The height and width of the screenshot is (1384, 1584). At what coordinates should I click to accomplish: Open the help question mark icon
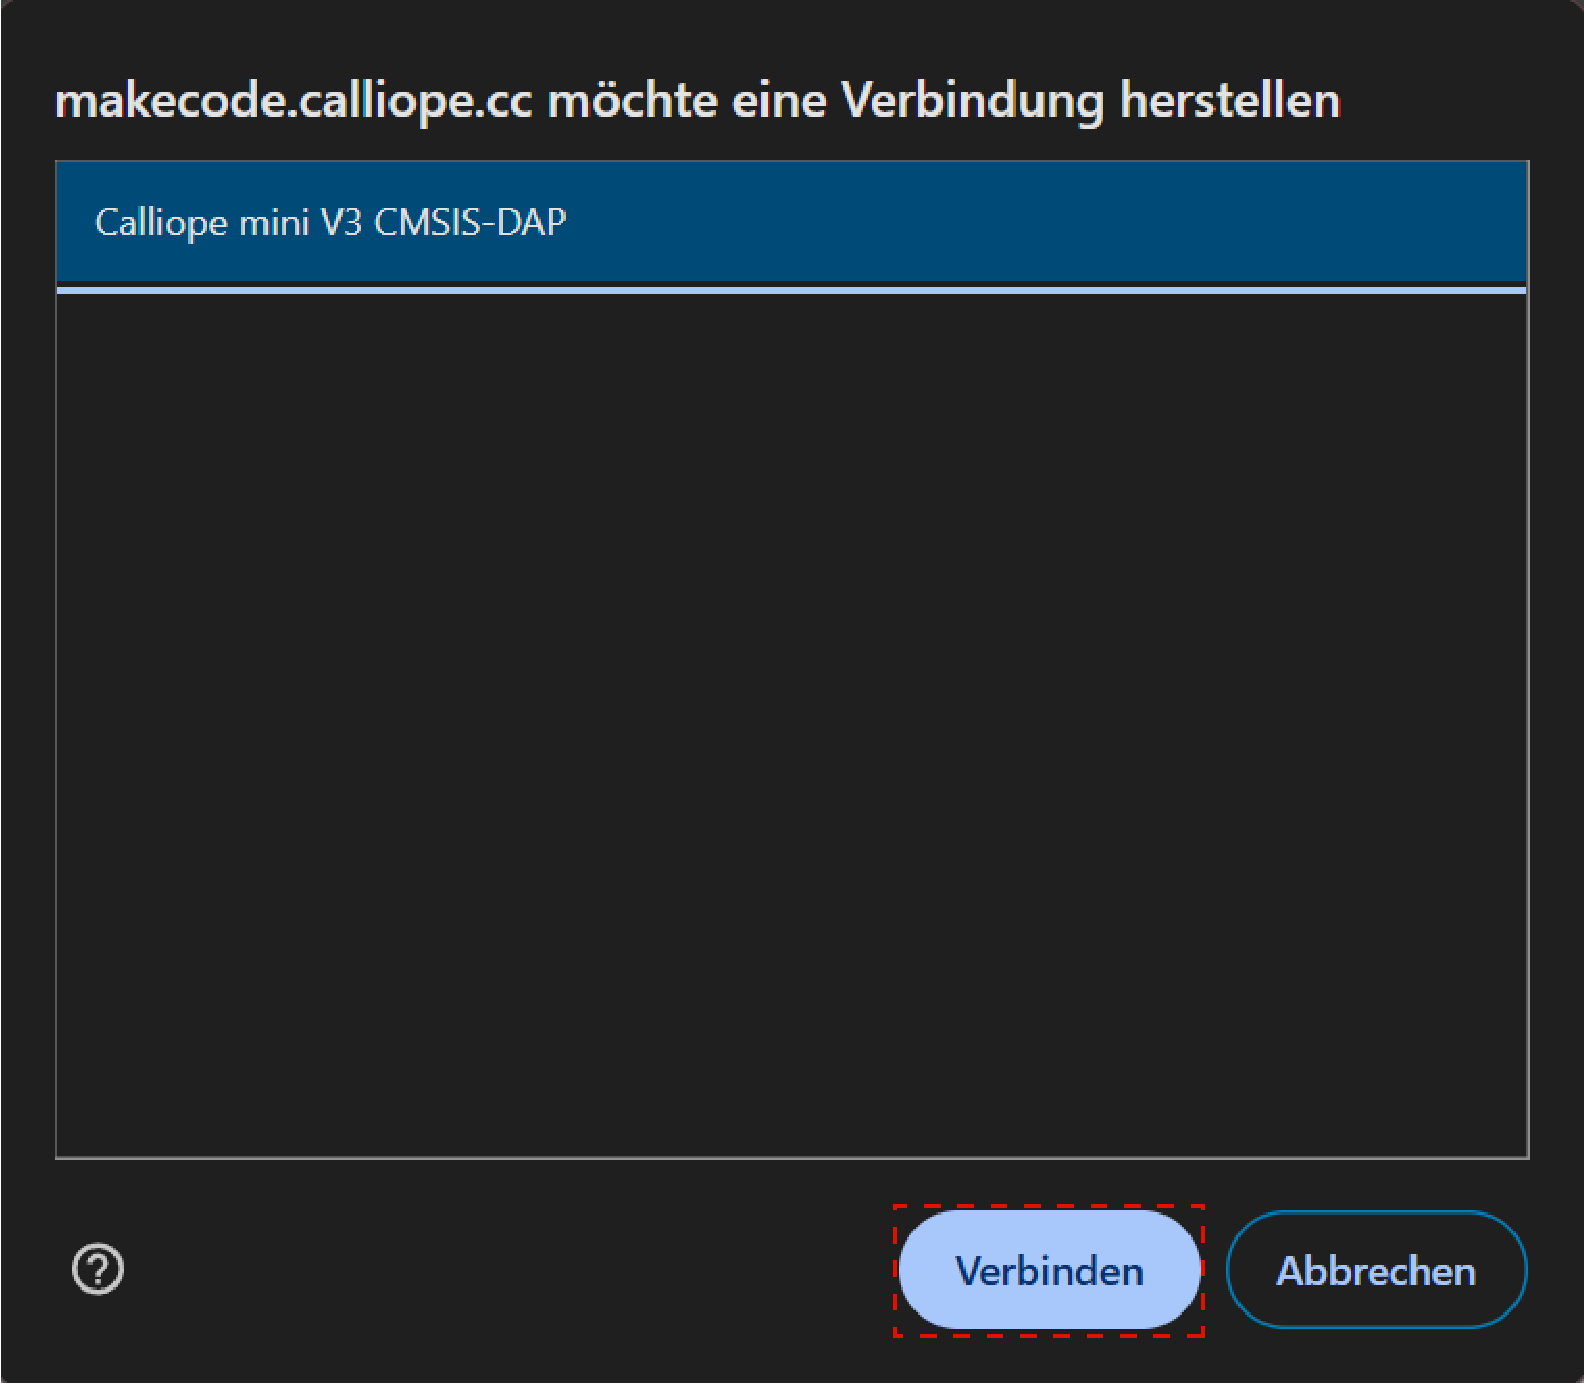(x=98, y=1269)
